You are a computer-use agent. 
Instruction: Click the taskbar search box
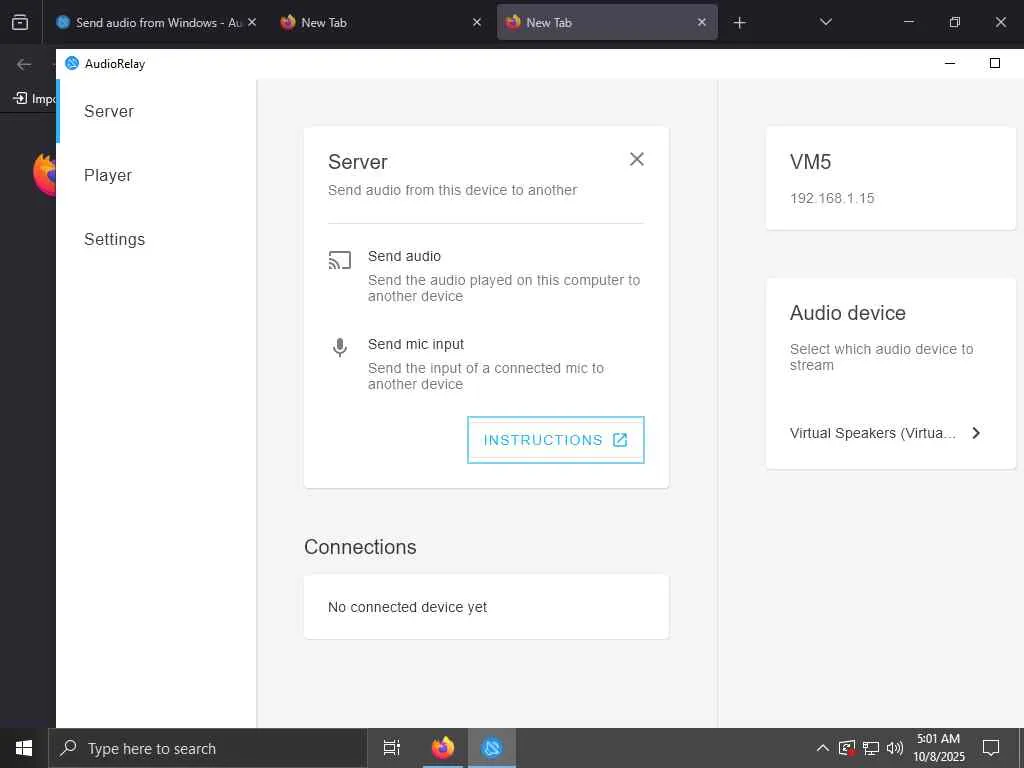[208, 748]
